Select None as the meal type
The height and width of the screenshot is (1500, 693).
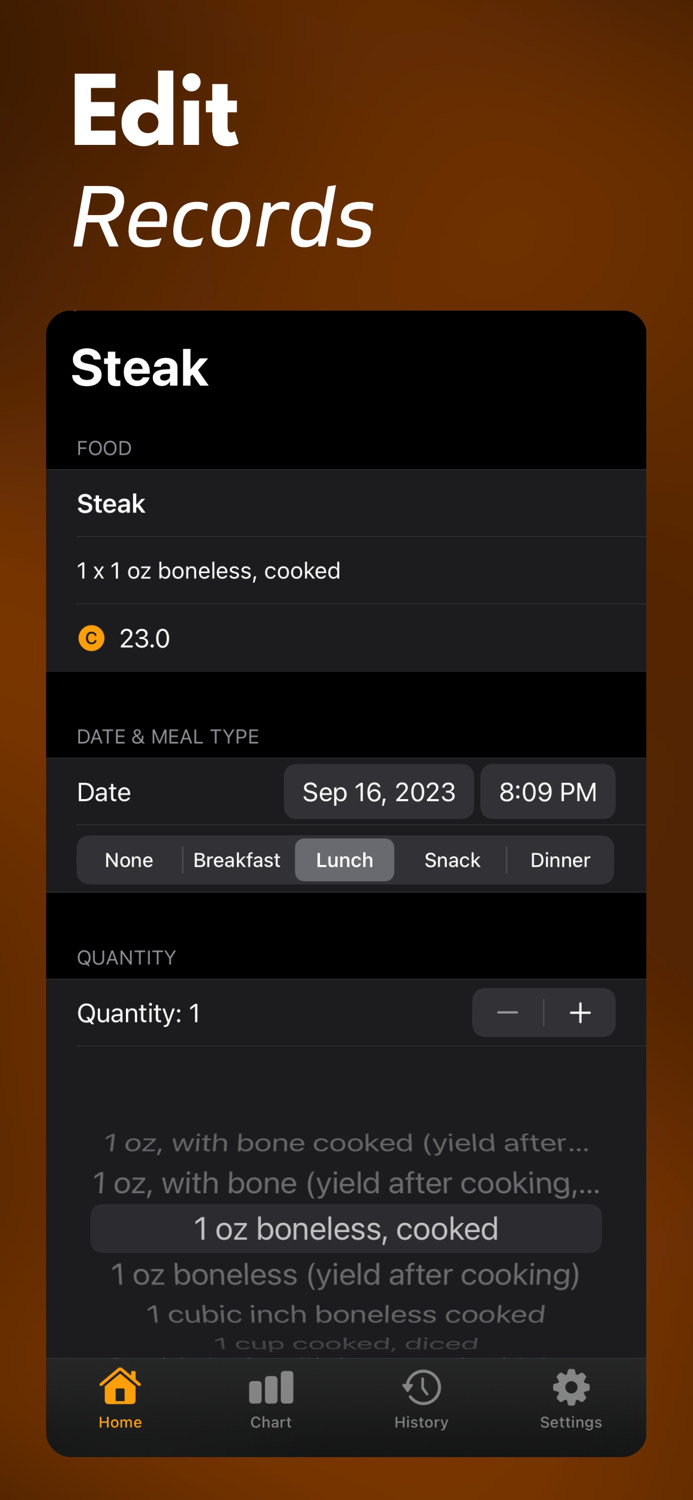(129, 860)
